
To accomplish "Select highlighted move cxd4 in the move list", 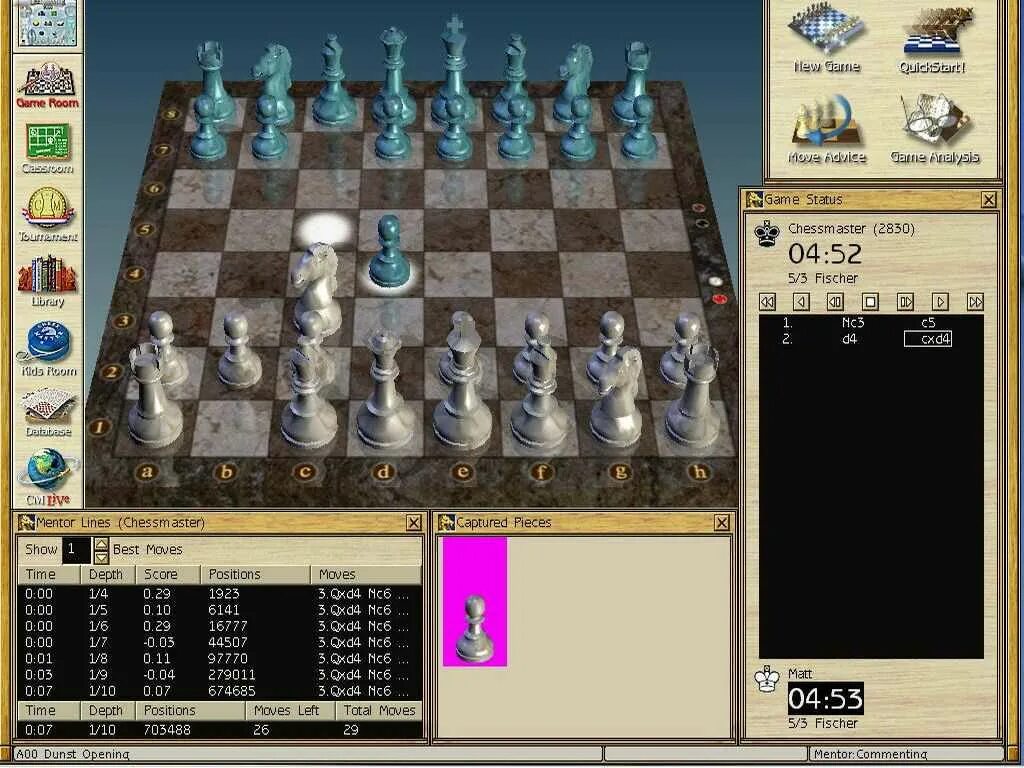I will (x=928, y=339).
